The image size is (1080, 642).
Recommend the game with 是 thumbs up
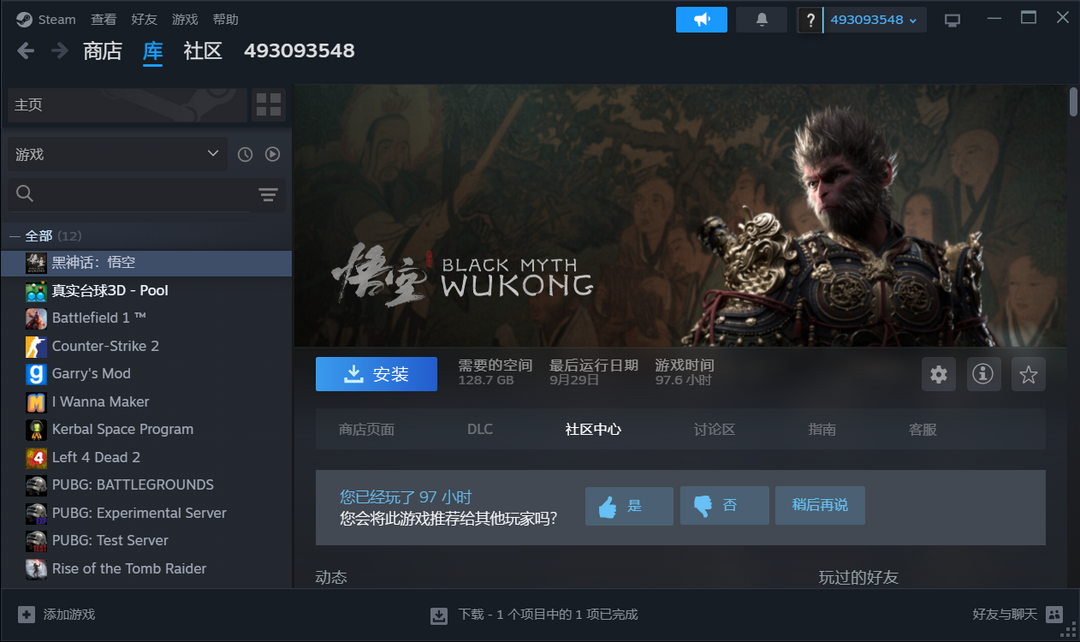click(629, 506)
